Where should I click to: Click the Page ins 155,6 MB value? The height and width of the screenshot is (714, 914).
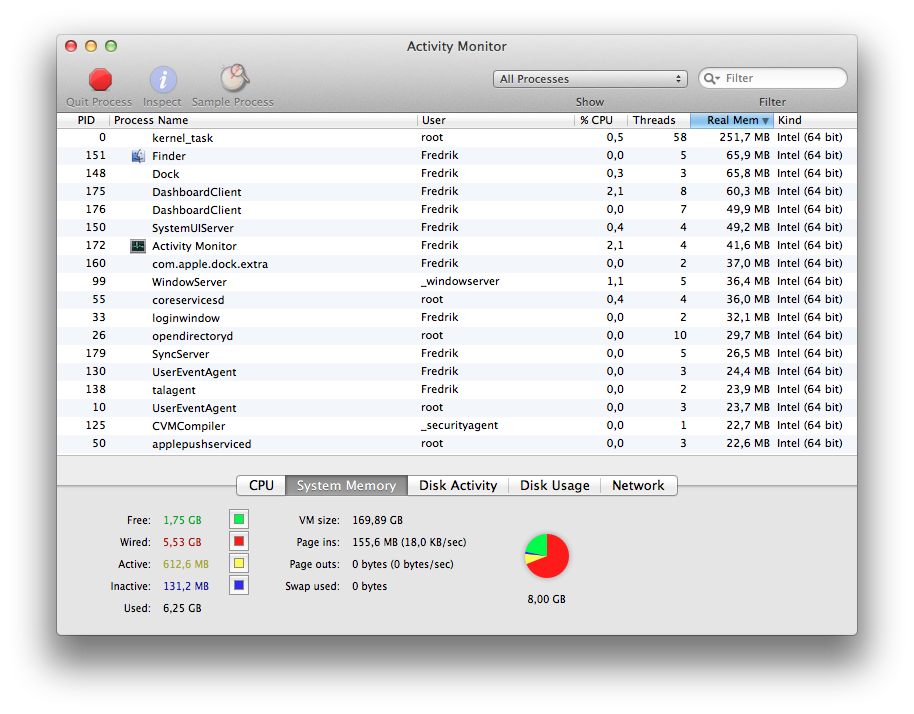point(409,542)
